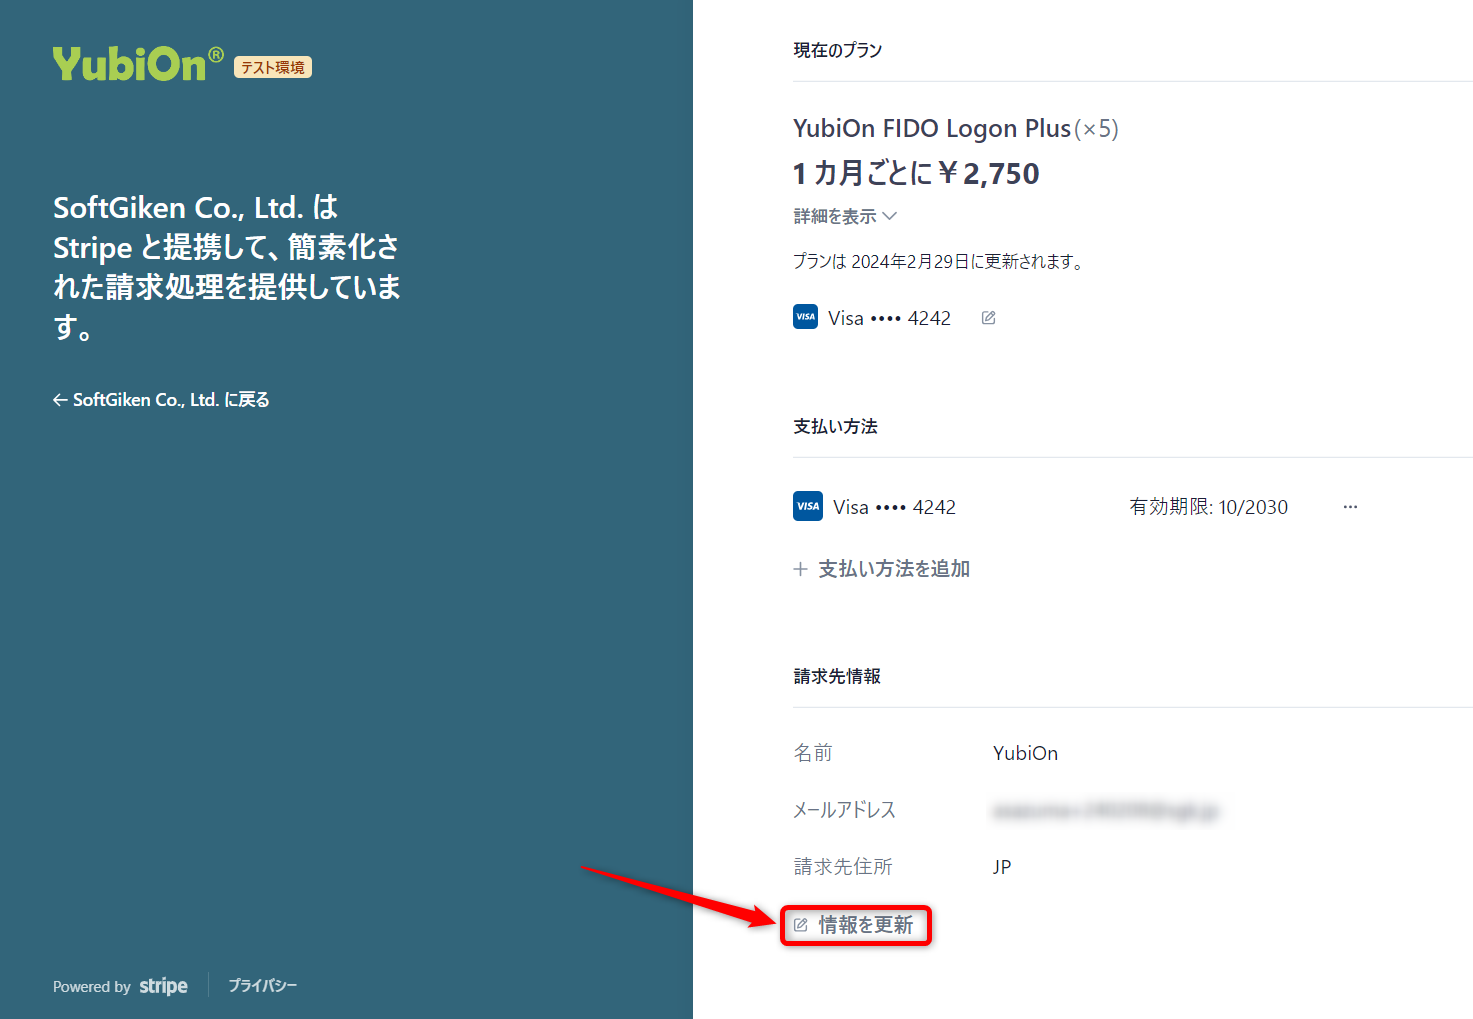The width and height of the screenshot is (1473, 1019).
Task: Click the 現在のプラン section heading
Action: (x=838, y=50)
